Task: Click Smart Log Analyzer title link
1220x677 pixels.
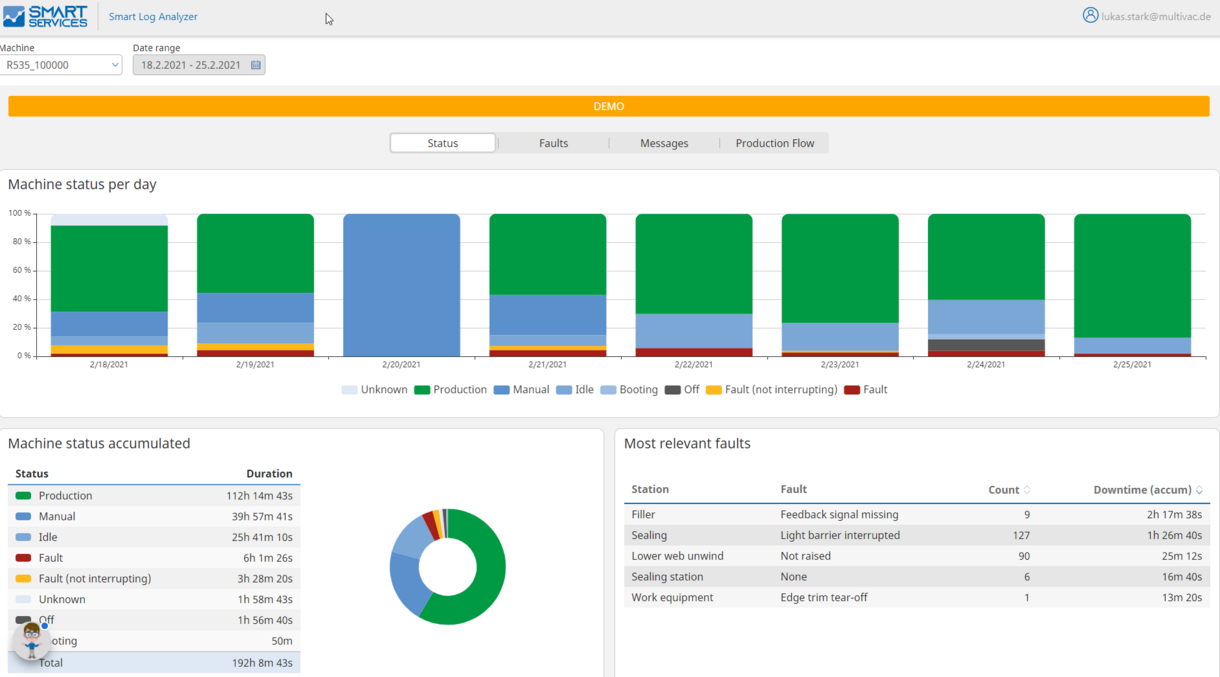Action: pos(153,17)
